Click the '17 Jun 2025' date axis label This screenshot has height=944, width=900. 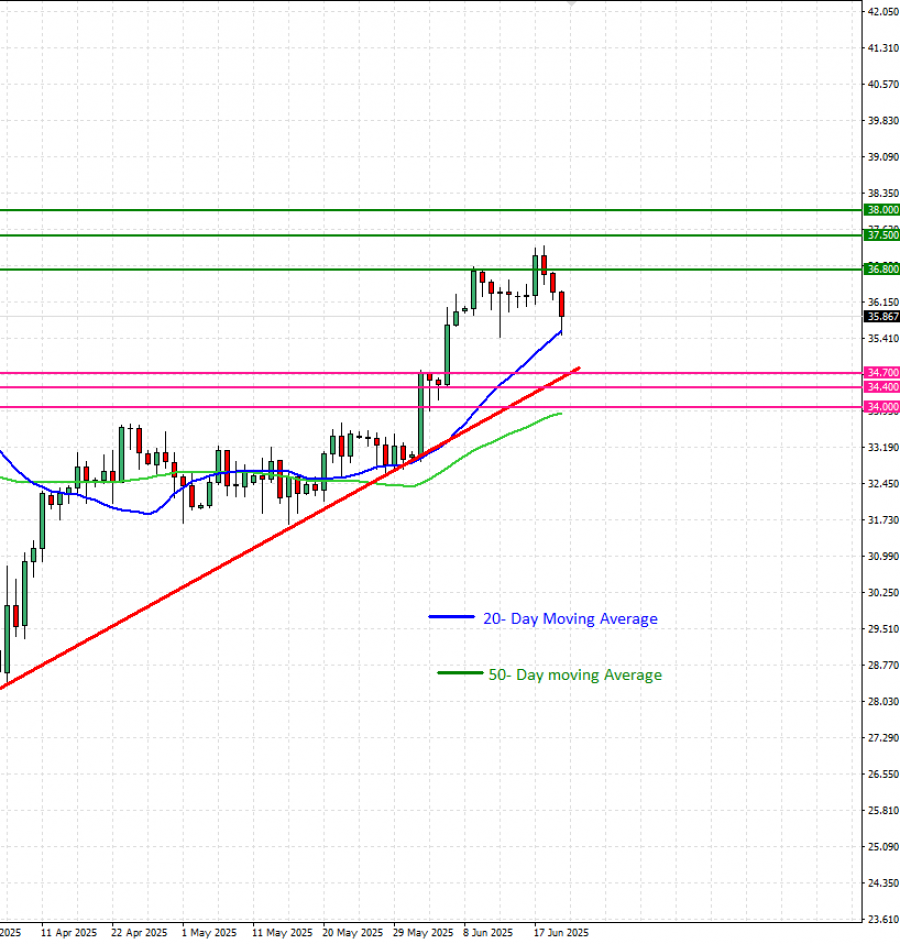coord(561,932)
